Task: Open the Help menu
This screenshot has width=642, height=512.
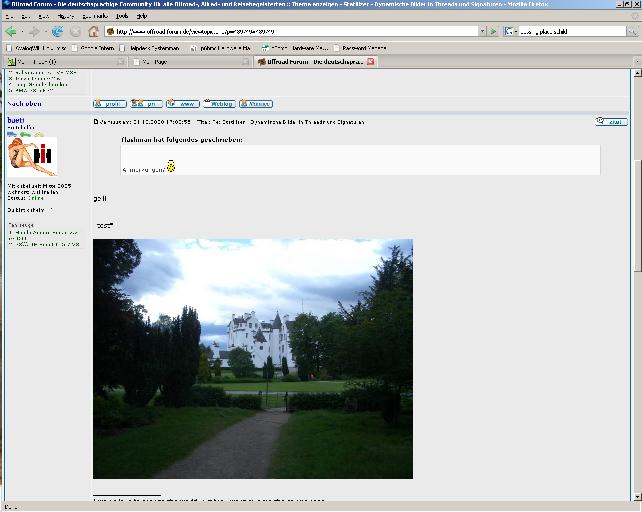Action: click(x=142, y=16)
